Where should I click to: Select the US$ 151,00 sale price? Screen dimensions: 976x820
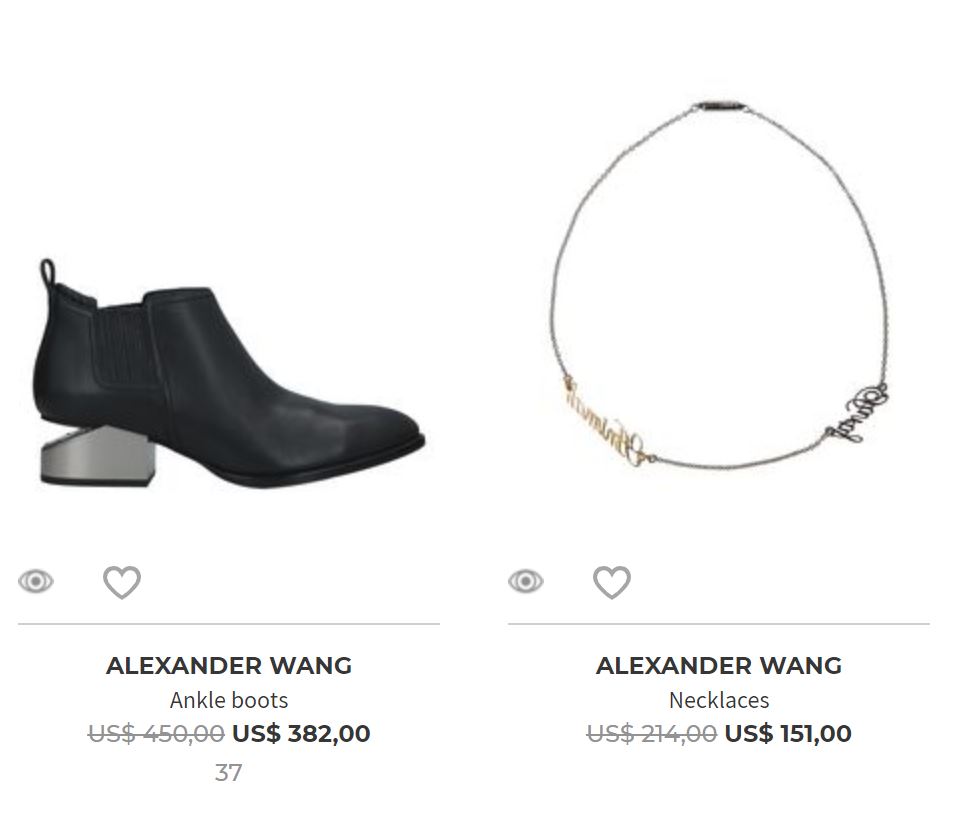tap(788, 733)
